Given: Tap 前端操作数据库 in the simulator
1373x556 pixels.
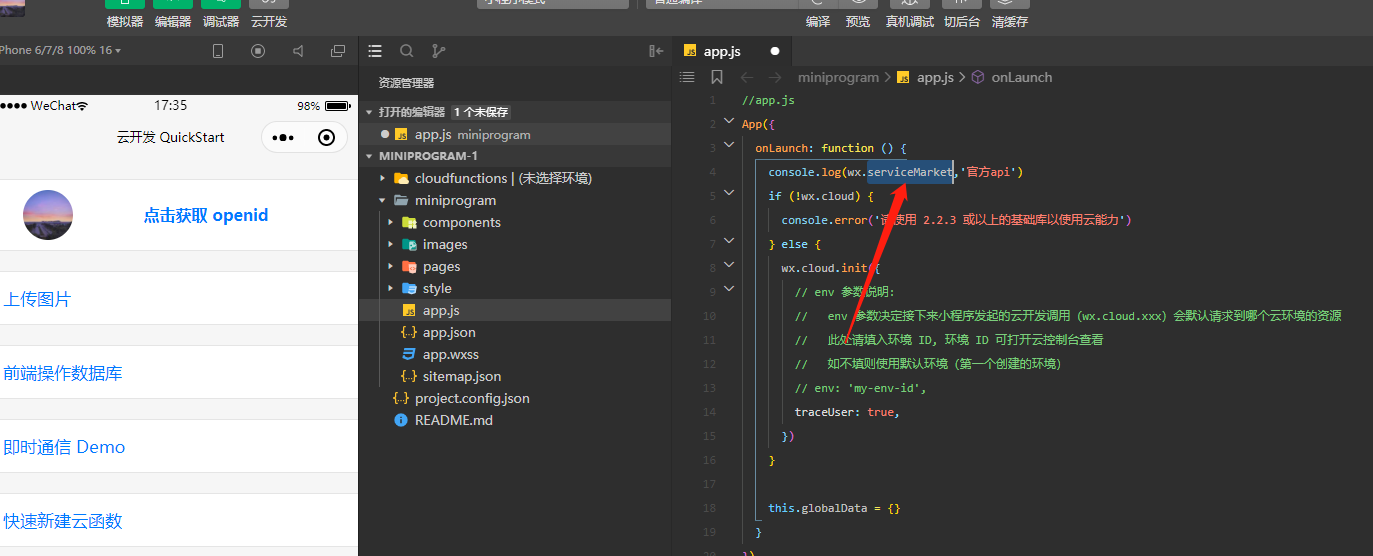Looking at the screenshot, I should click(63, 373).
